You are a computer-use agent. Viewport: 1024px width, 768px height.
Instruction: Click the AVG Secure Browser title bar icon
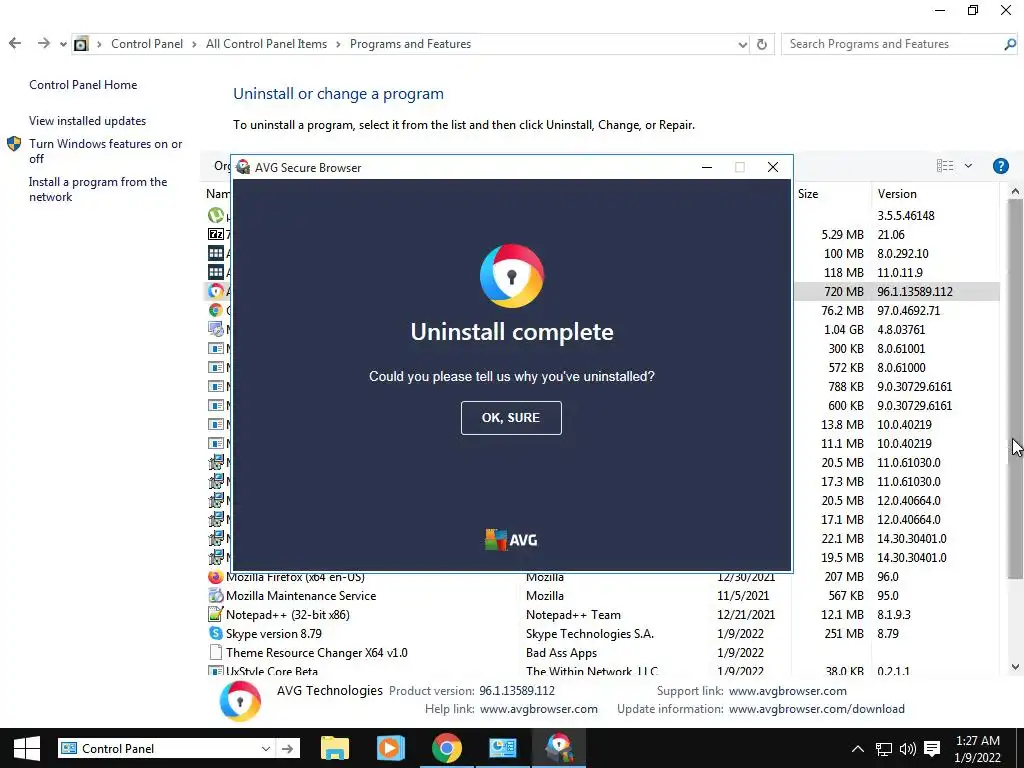click(243, 167)
